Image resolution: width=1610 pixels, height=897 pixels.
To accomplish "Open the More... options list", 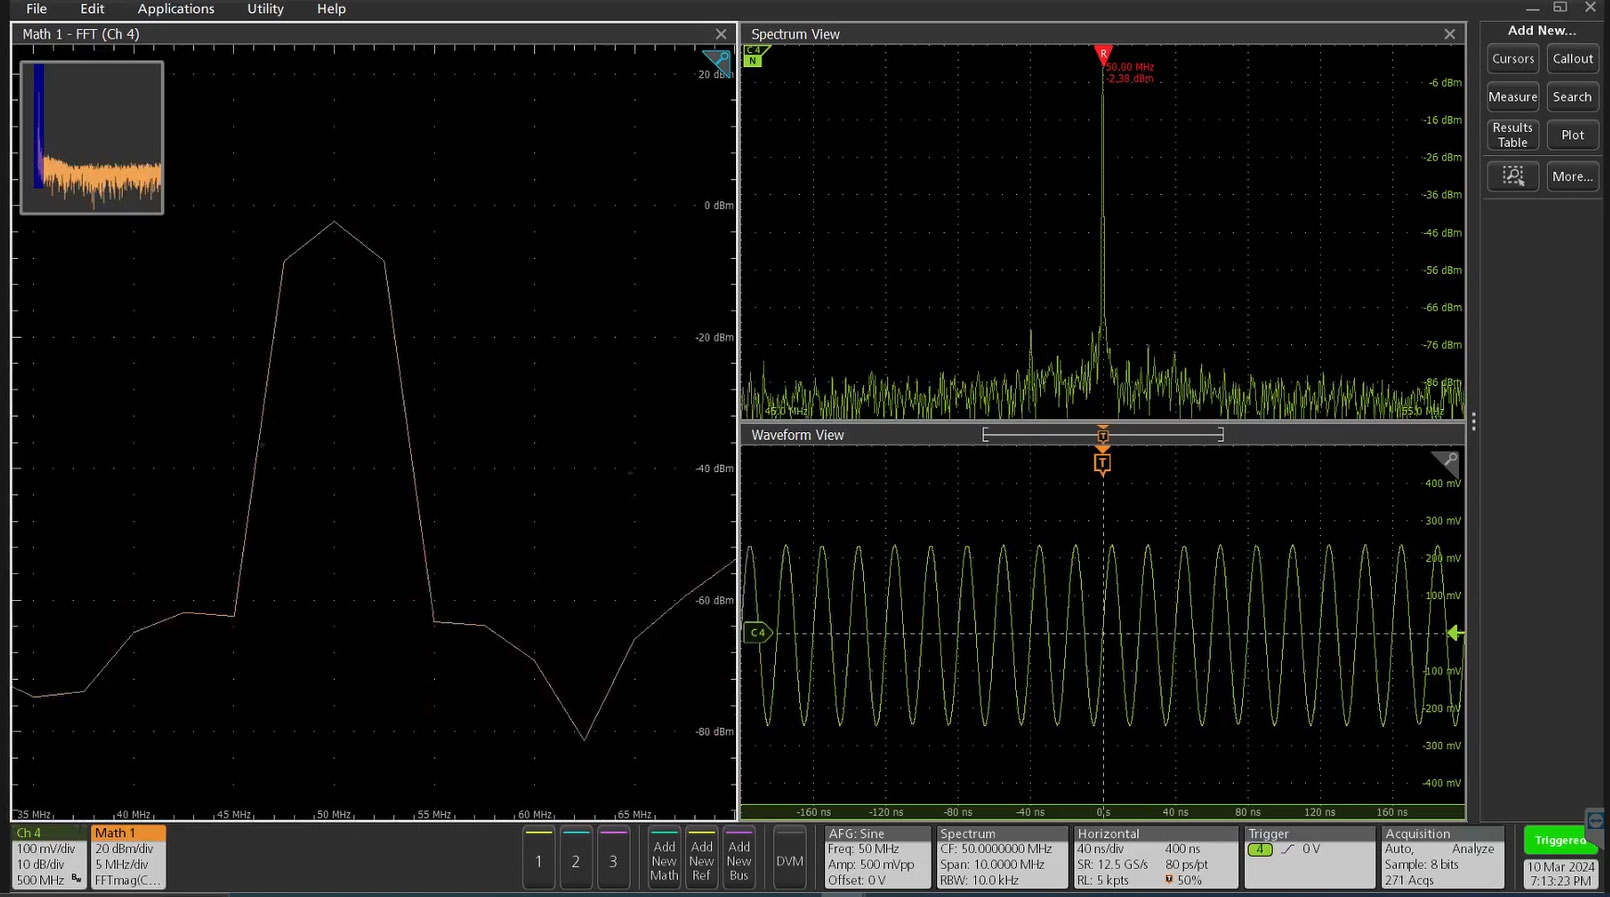I will click(x=1571, y=176).
